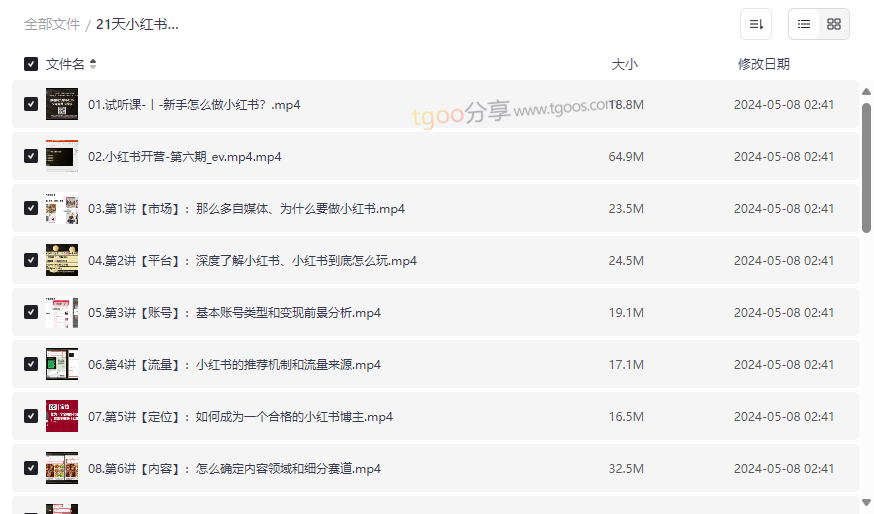874x514 pixels.
Task: Select the 24.5M size value
Action: 626,261
